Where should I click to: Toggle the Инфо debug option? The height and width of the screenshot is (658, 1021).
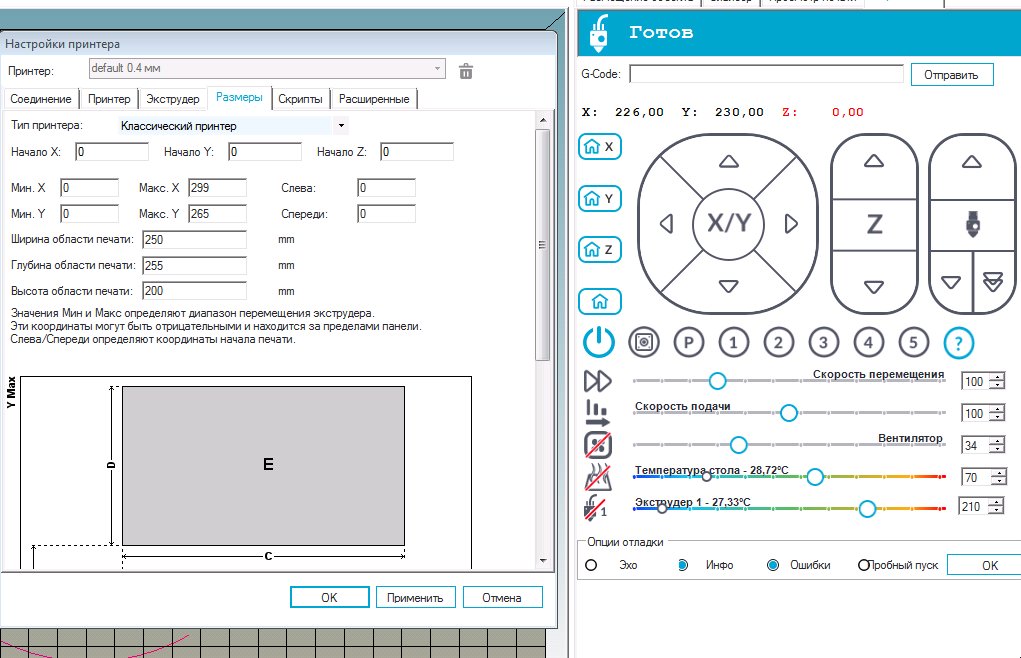click(682, 565)
